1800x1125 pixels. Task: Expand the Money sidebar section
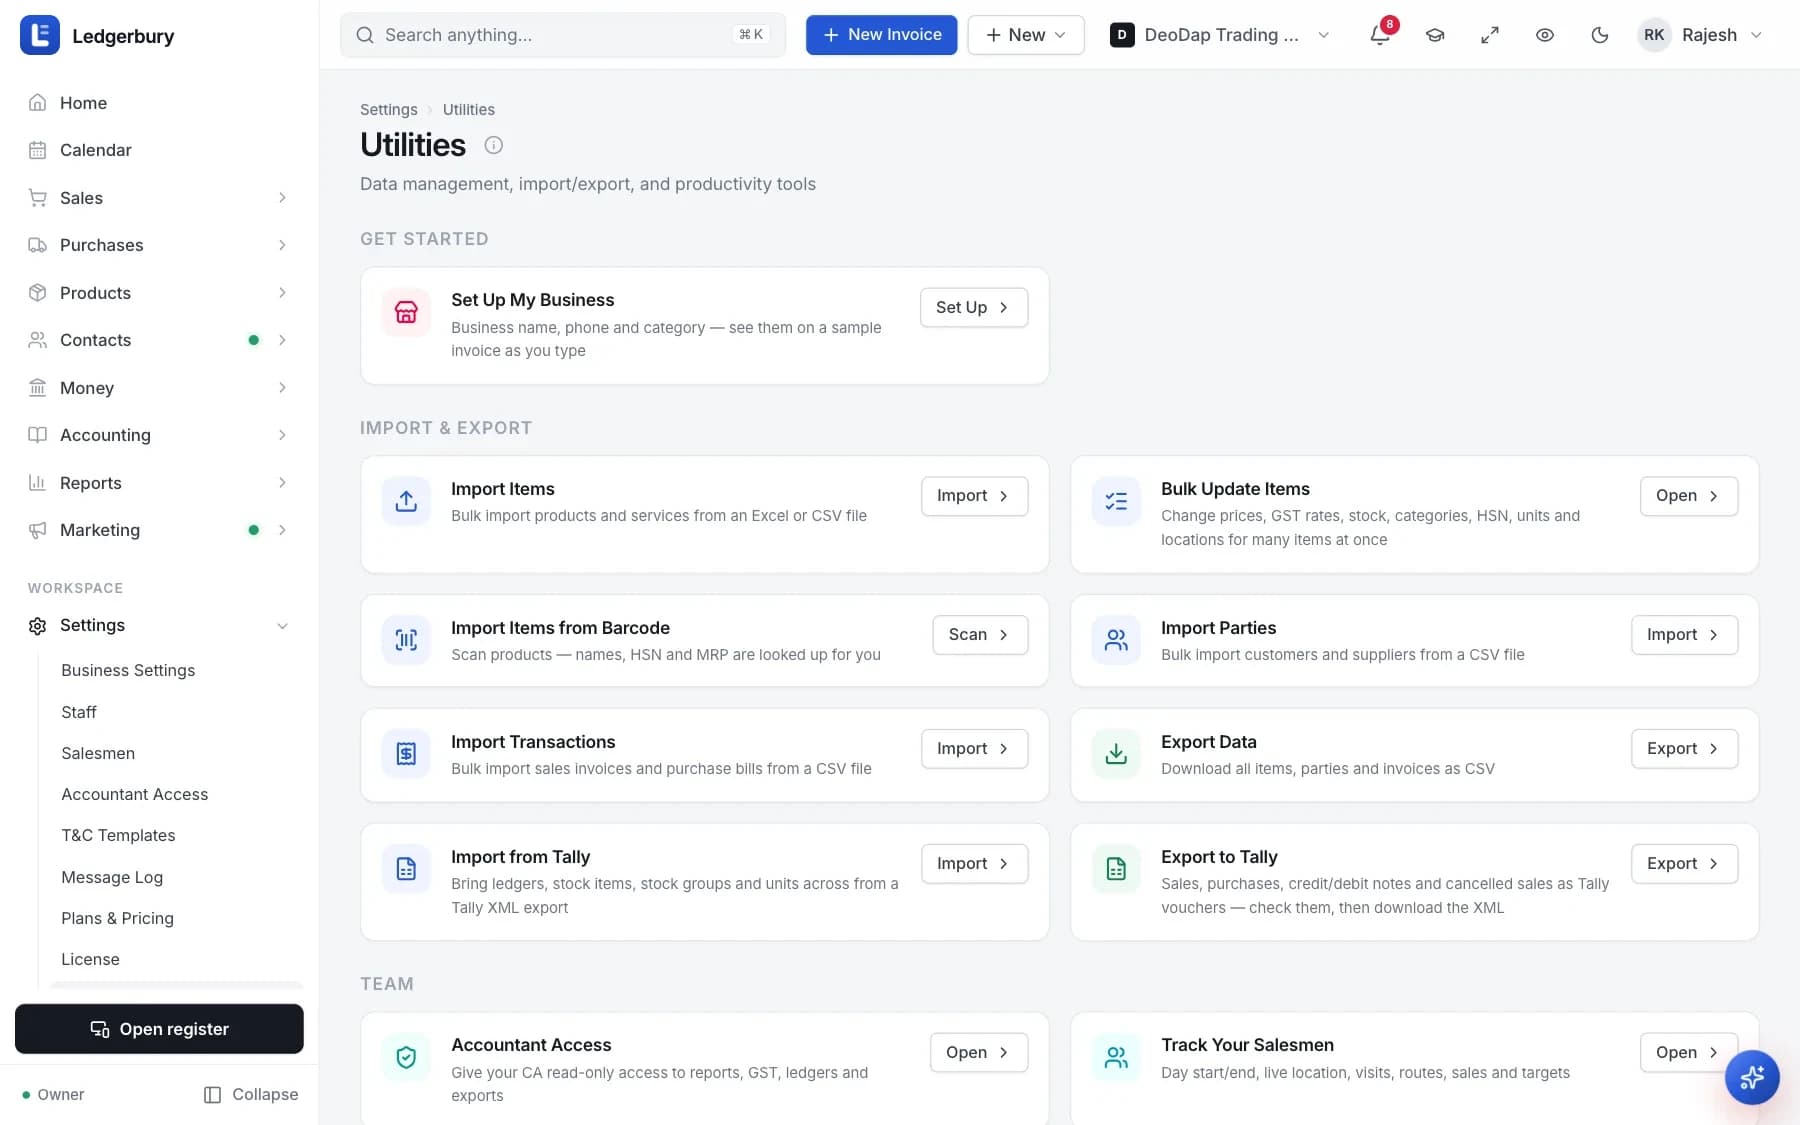coord(159,388)
